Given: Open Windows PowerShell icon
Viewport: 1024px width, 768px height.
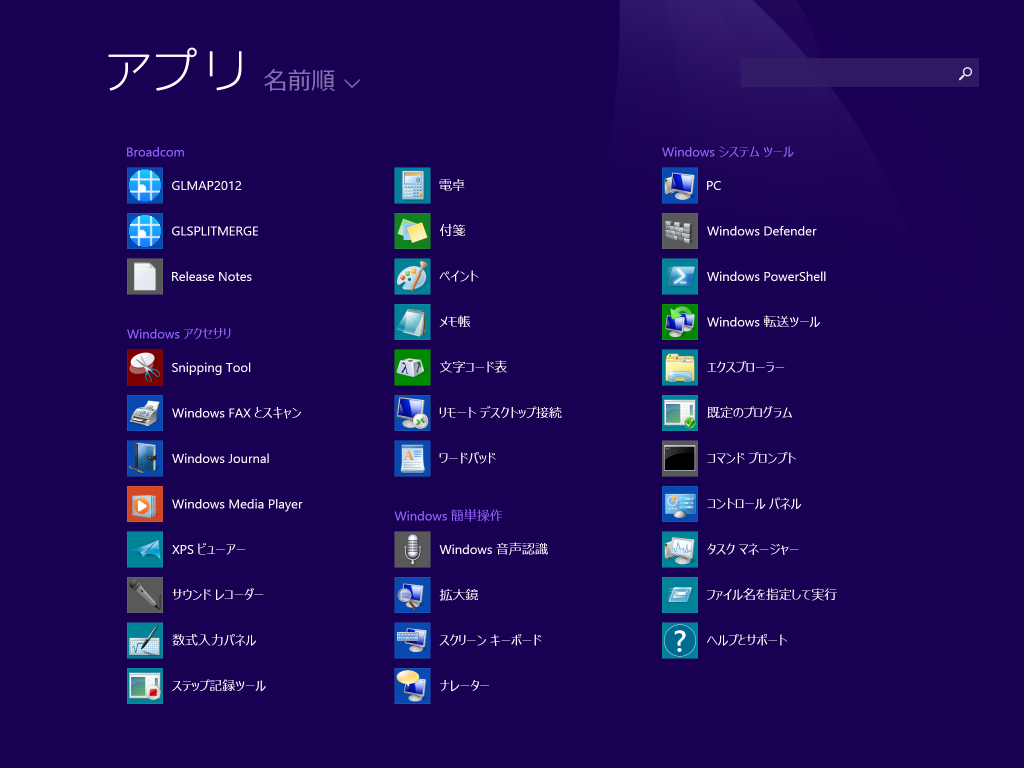Looking at the screenshot, I should [680, 276].
